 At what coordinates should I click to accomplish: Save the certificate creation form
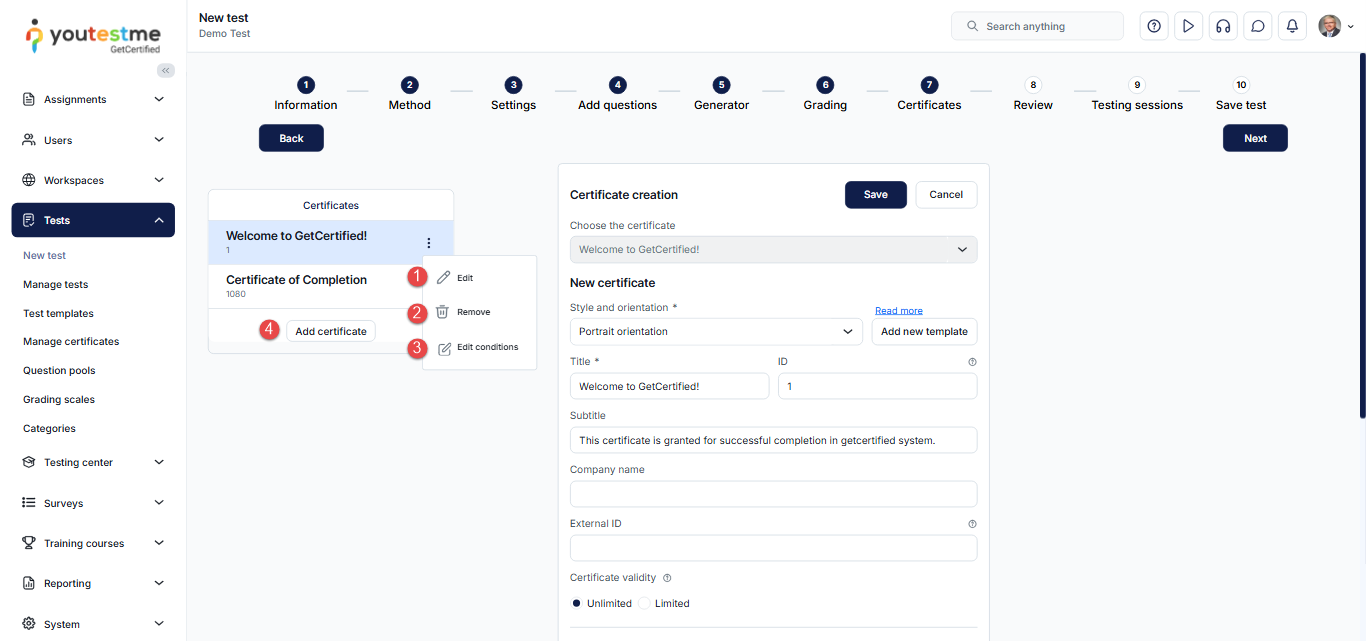(876, 194)
